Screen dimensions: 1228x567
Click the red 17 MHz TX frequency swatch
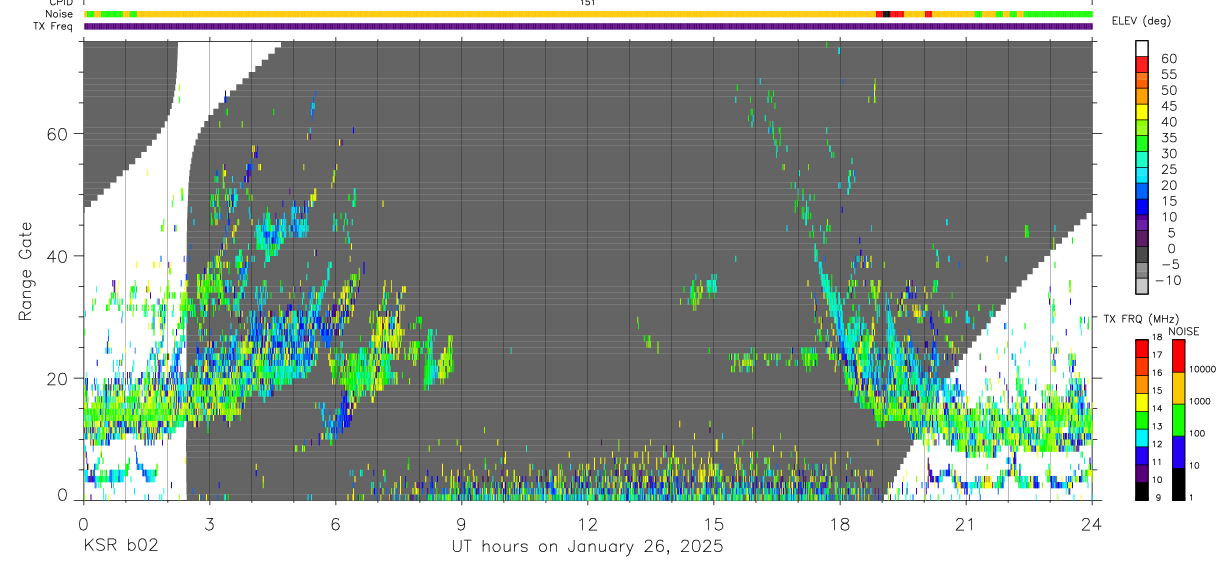[x=1142, y=349]
